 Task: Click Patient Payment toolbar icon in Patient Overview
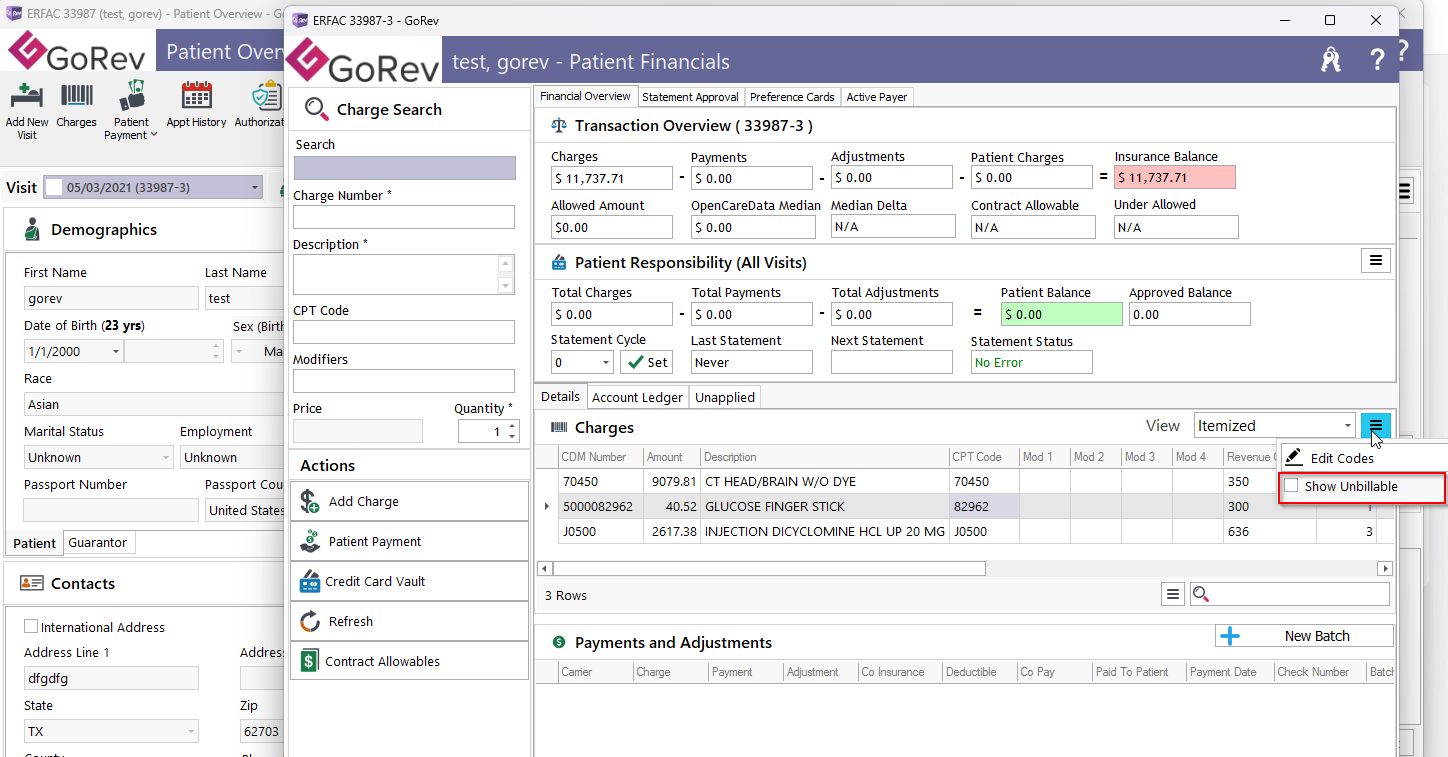131,96
